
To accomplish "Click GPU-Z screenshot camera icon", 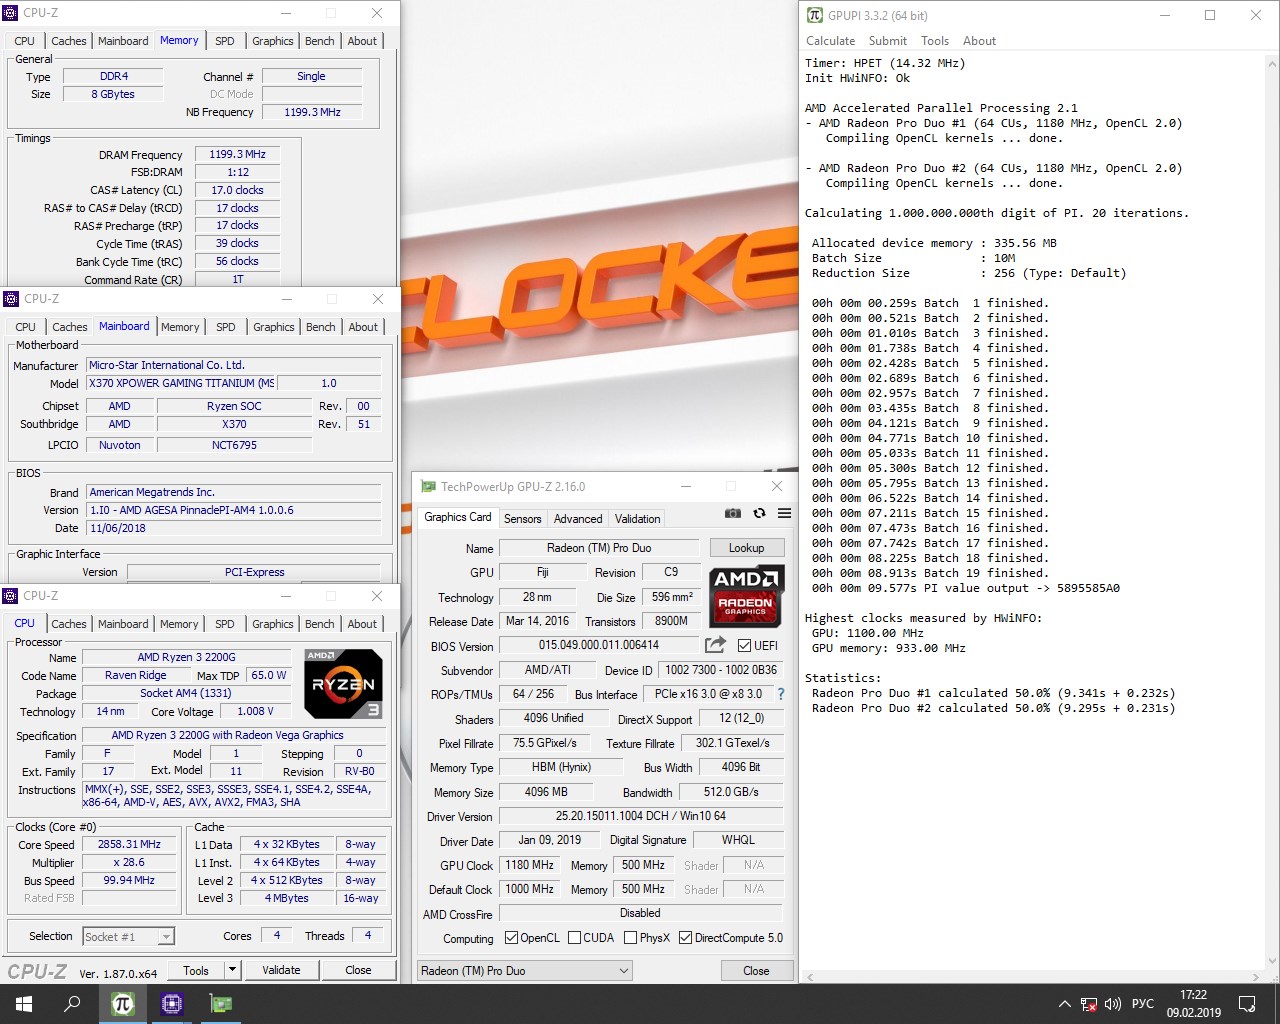I will (733, 513).
